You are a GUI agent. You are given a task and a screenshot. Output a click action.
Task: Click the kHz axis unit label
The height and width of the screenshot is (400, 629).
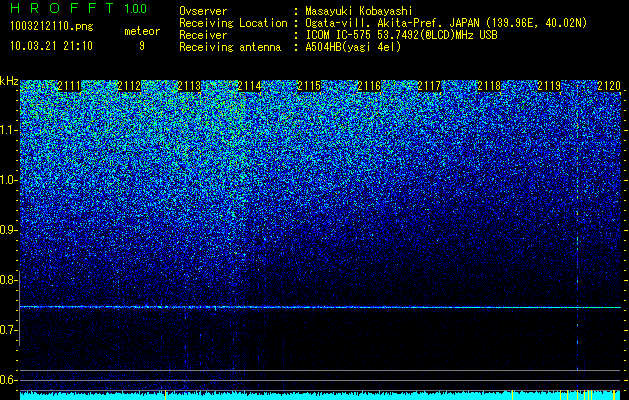point(9,81)
